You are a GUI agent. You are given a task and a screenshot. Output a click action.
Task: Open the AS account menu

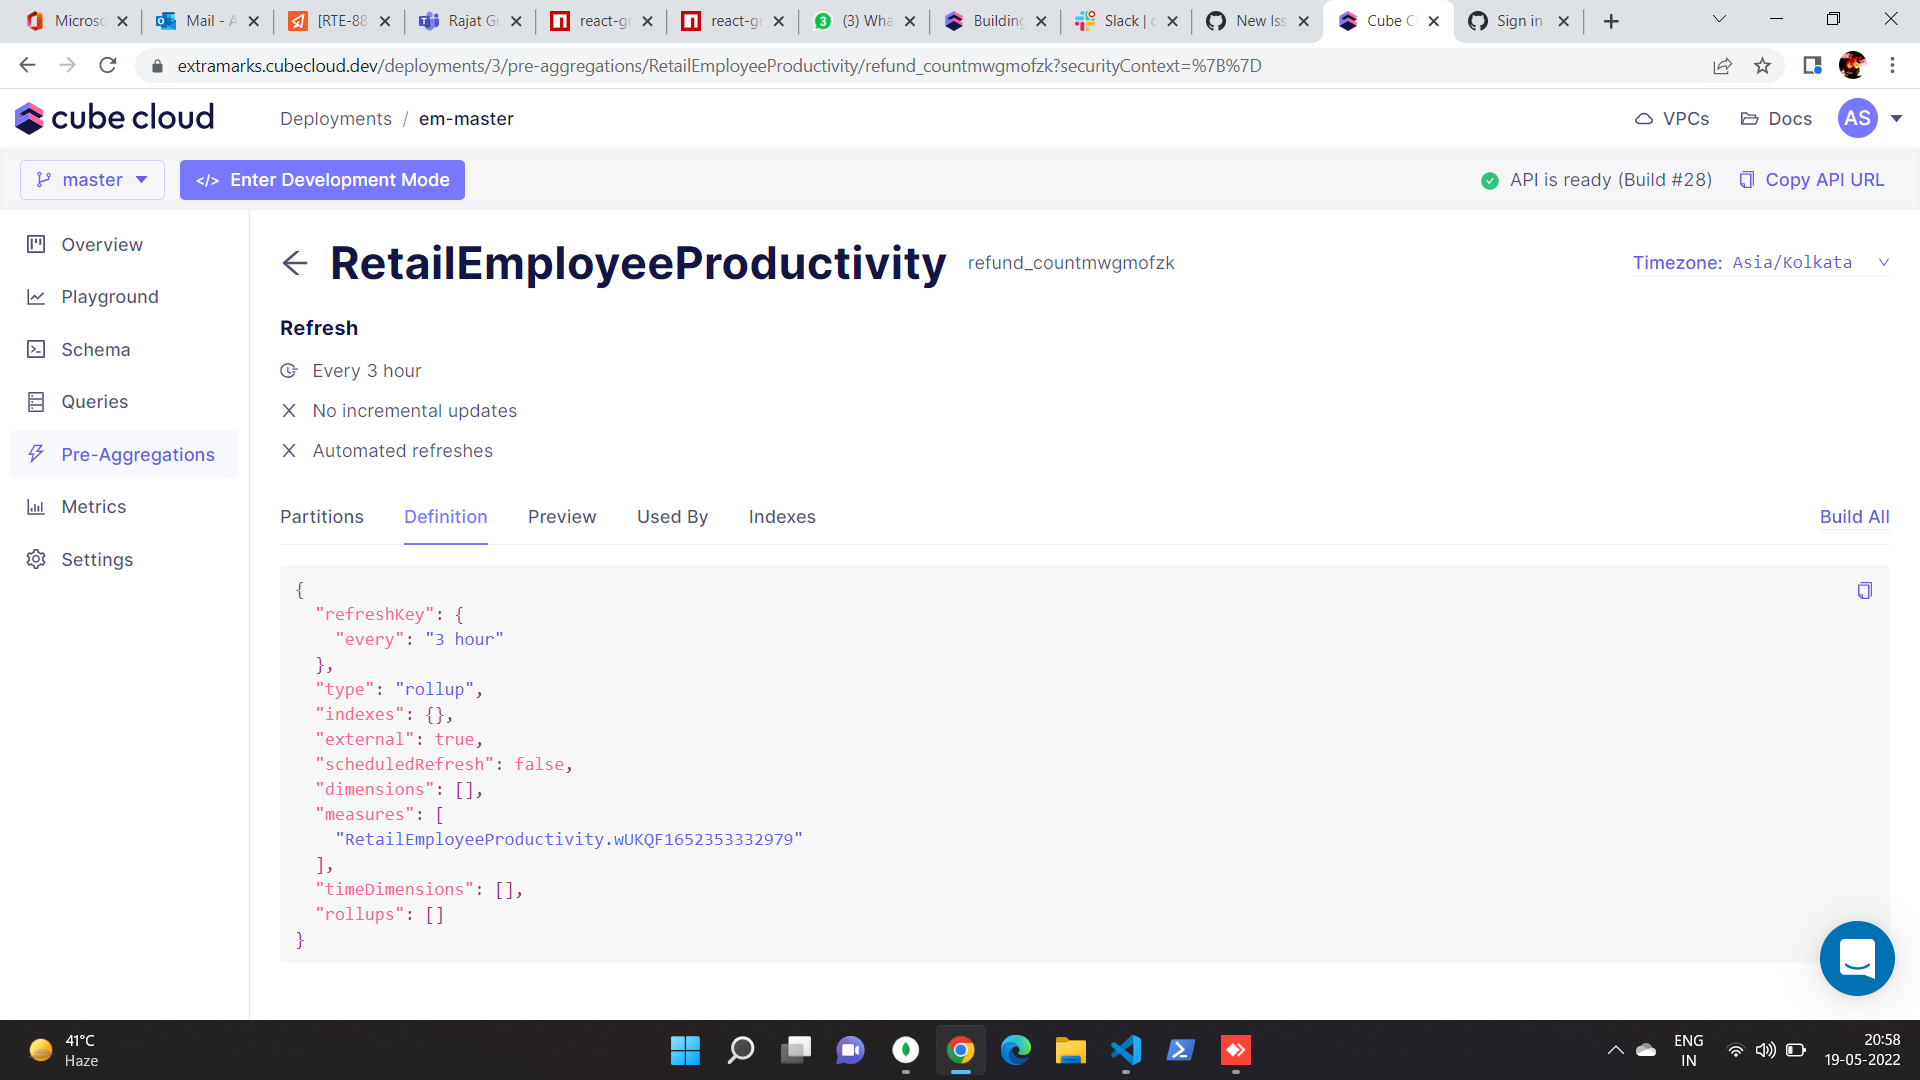coord(1868,118)
